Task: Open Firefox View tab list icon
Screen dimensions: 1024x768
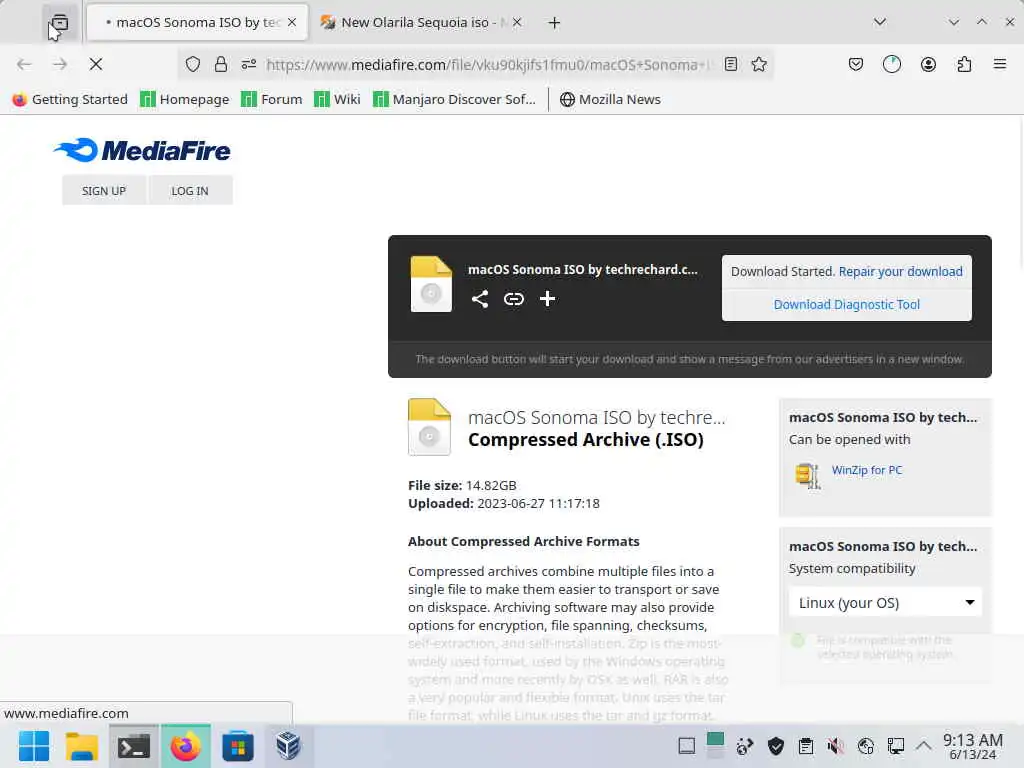Action: [x=59, y=24]
